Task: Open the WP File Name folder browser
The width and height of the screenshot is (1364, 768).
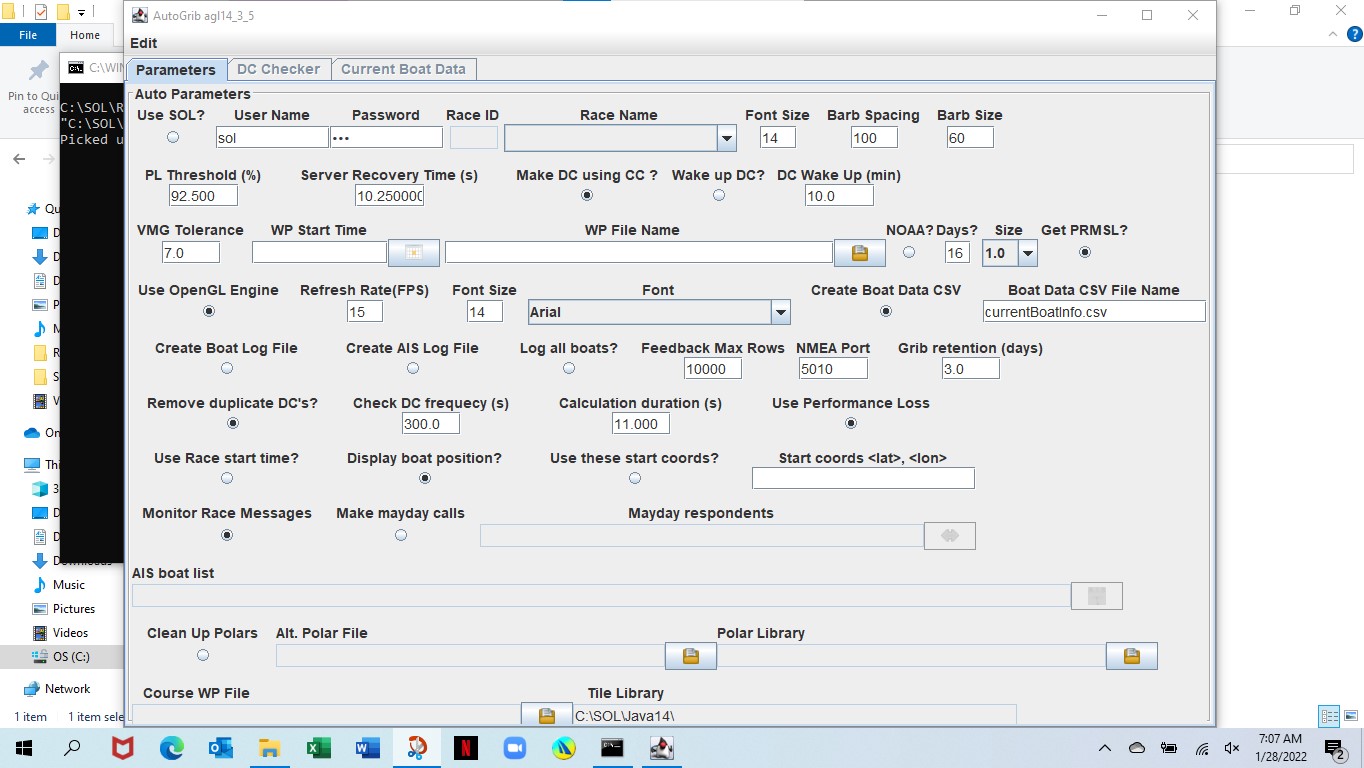Action: pyautogui.click(x=859, y=253)
